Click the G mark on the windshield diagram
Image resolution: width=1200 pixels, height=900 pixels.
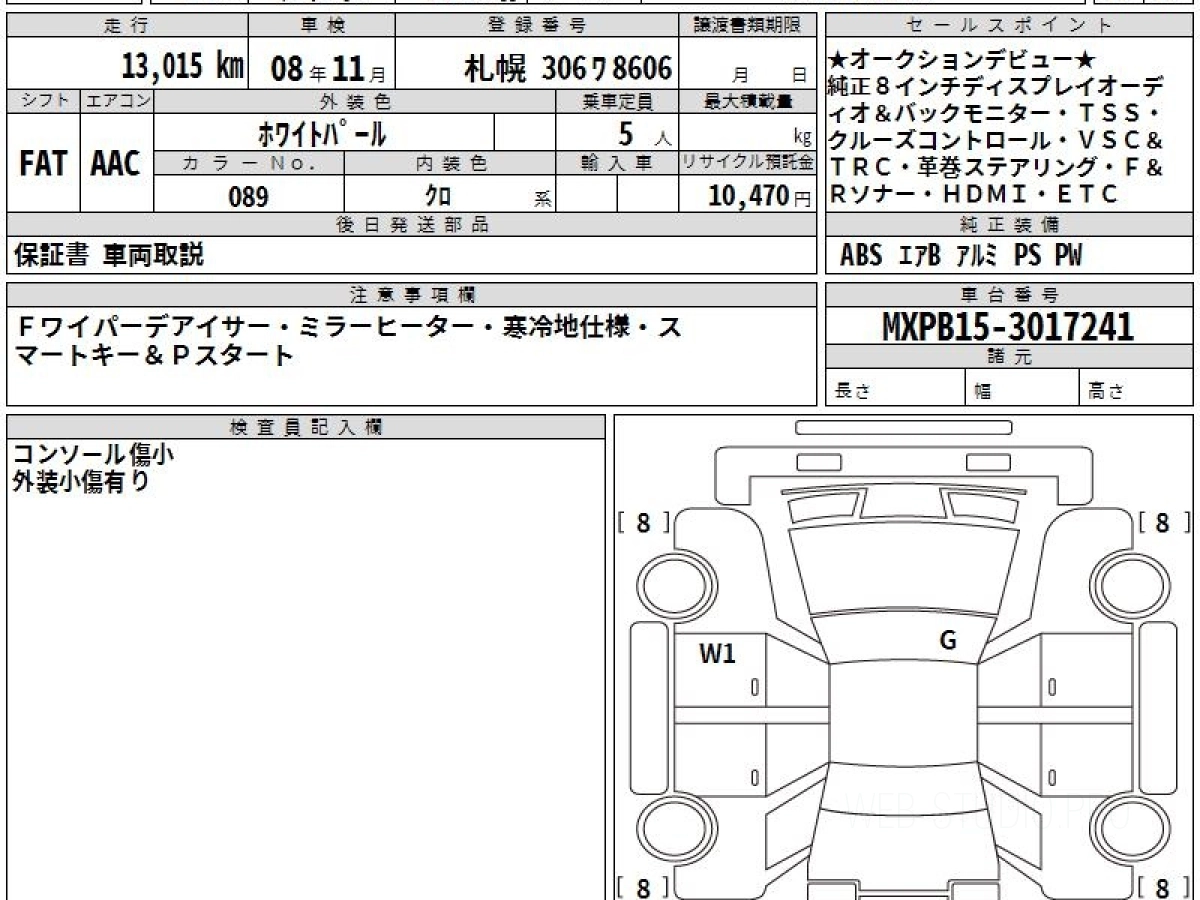948,641
